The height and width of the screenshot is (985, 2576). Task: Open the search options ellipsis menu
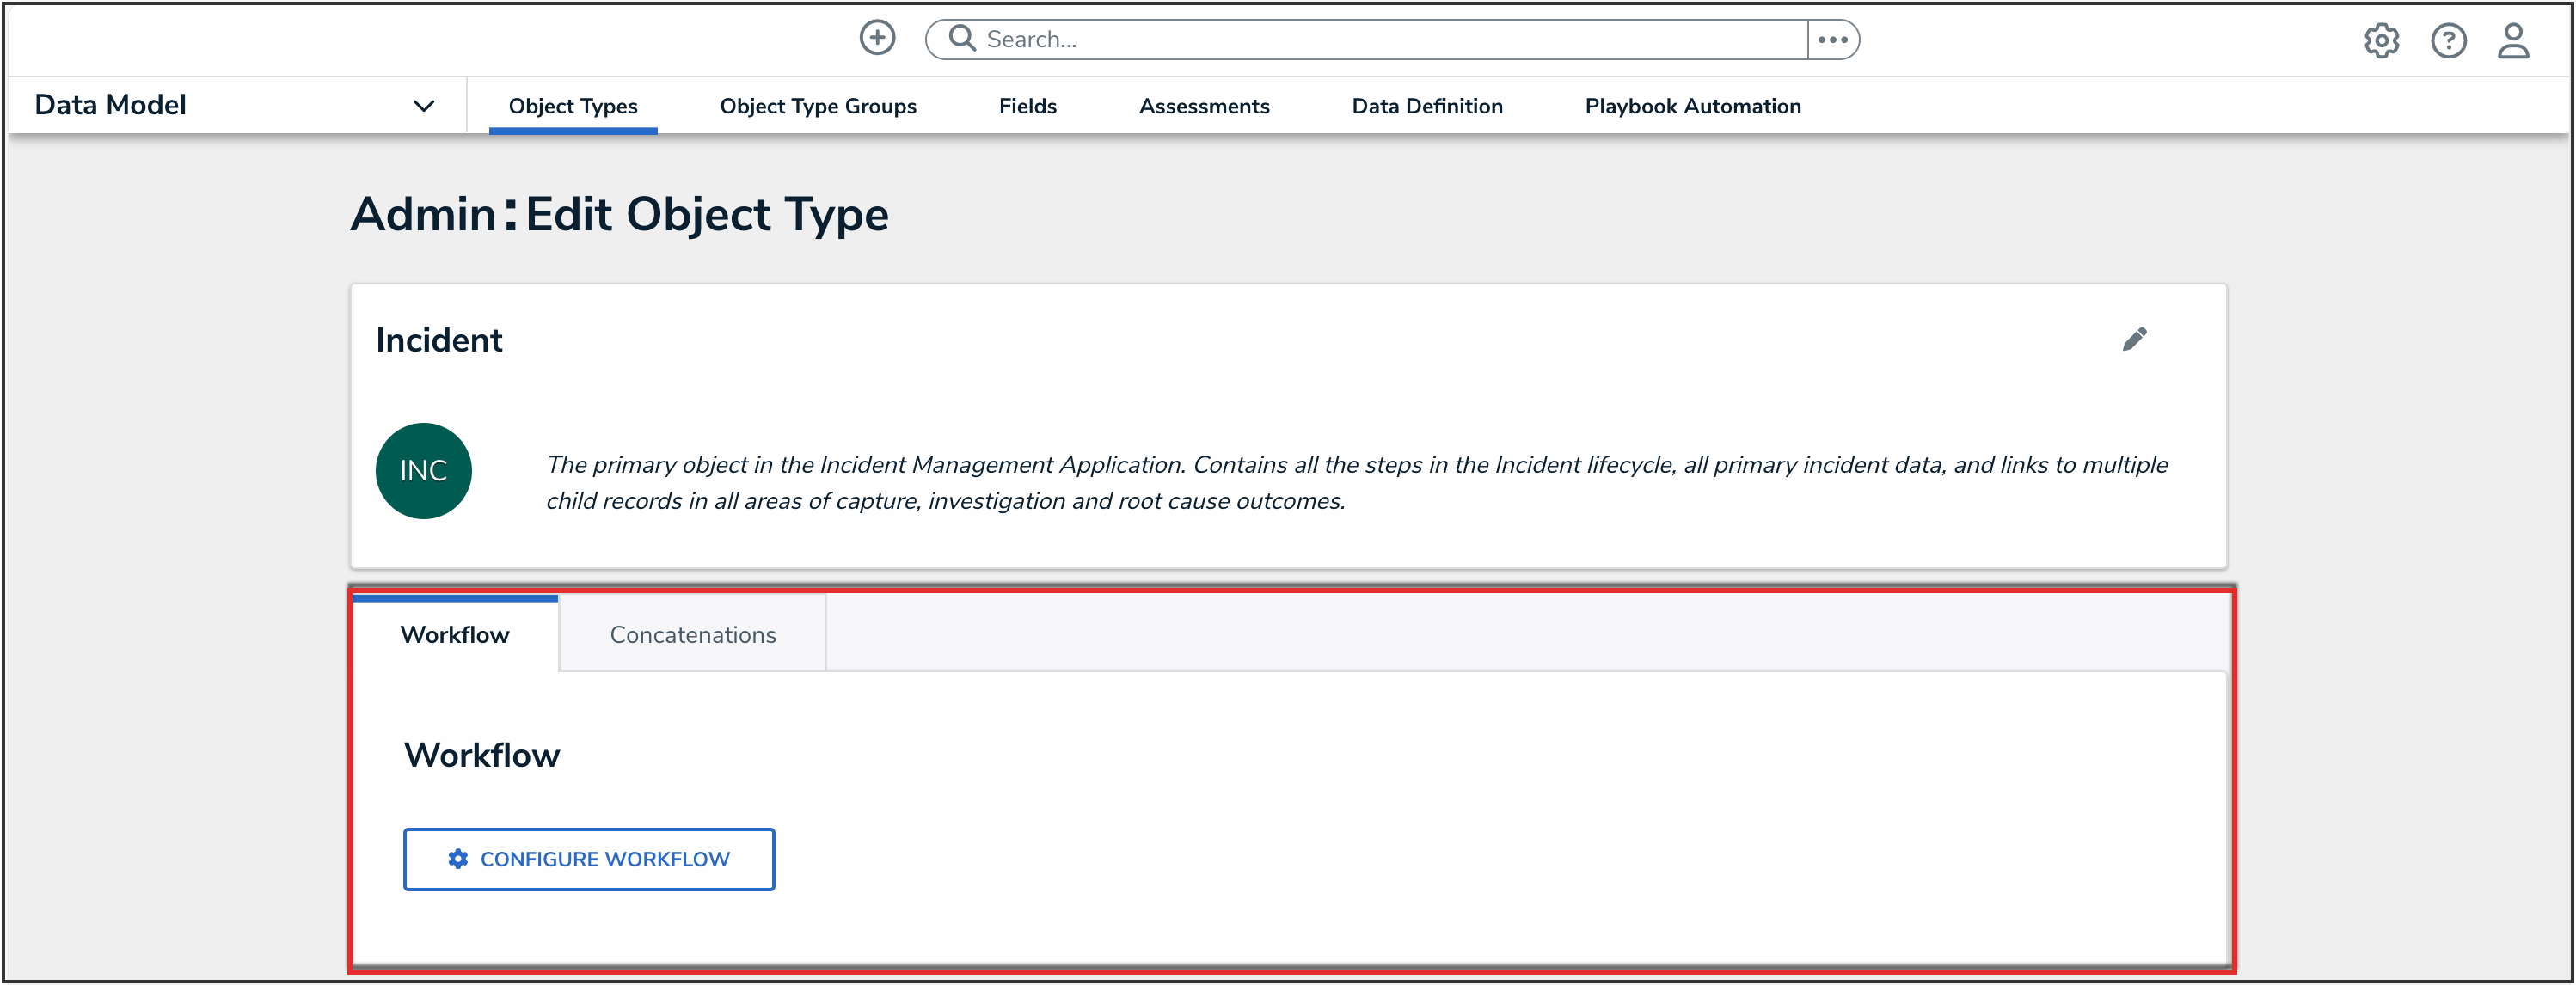coord(1832,39)
